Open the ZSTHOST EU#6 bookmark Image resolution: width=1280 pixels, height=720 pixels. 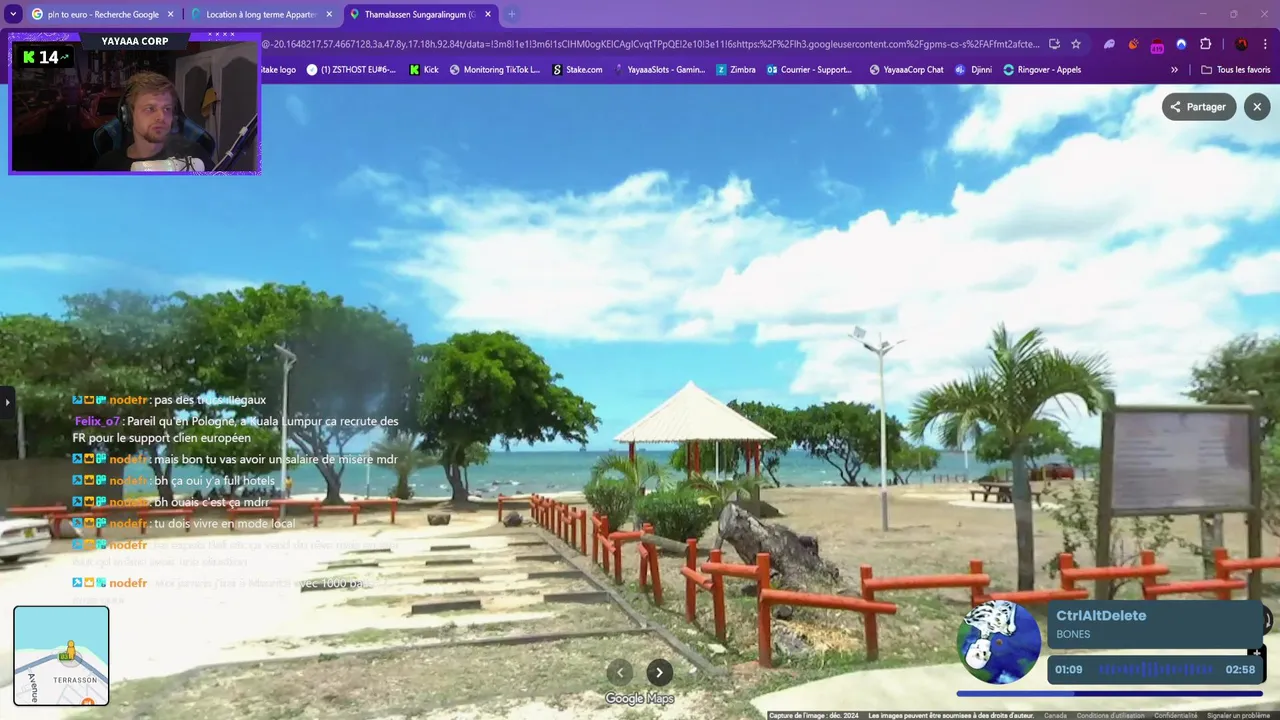tap(351, 70)
